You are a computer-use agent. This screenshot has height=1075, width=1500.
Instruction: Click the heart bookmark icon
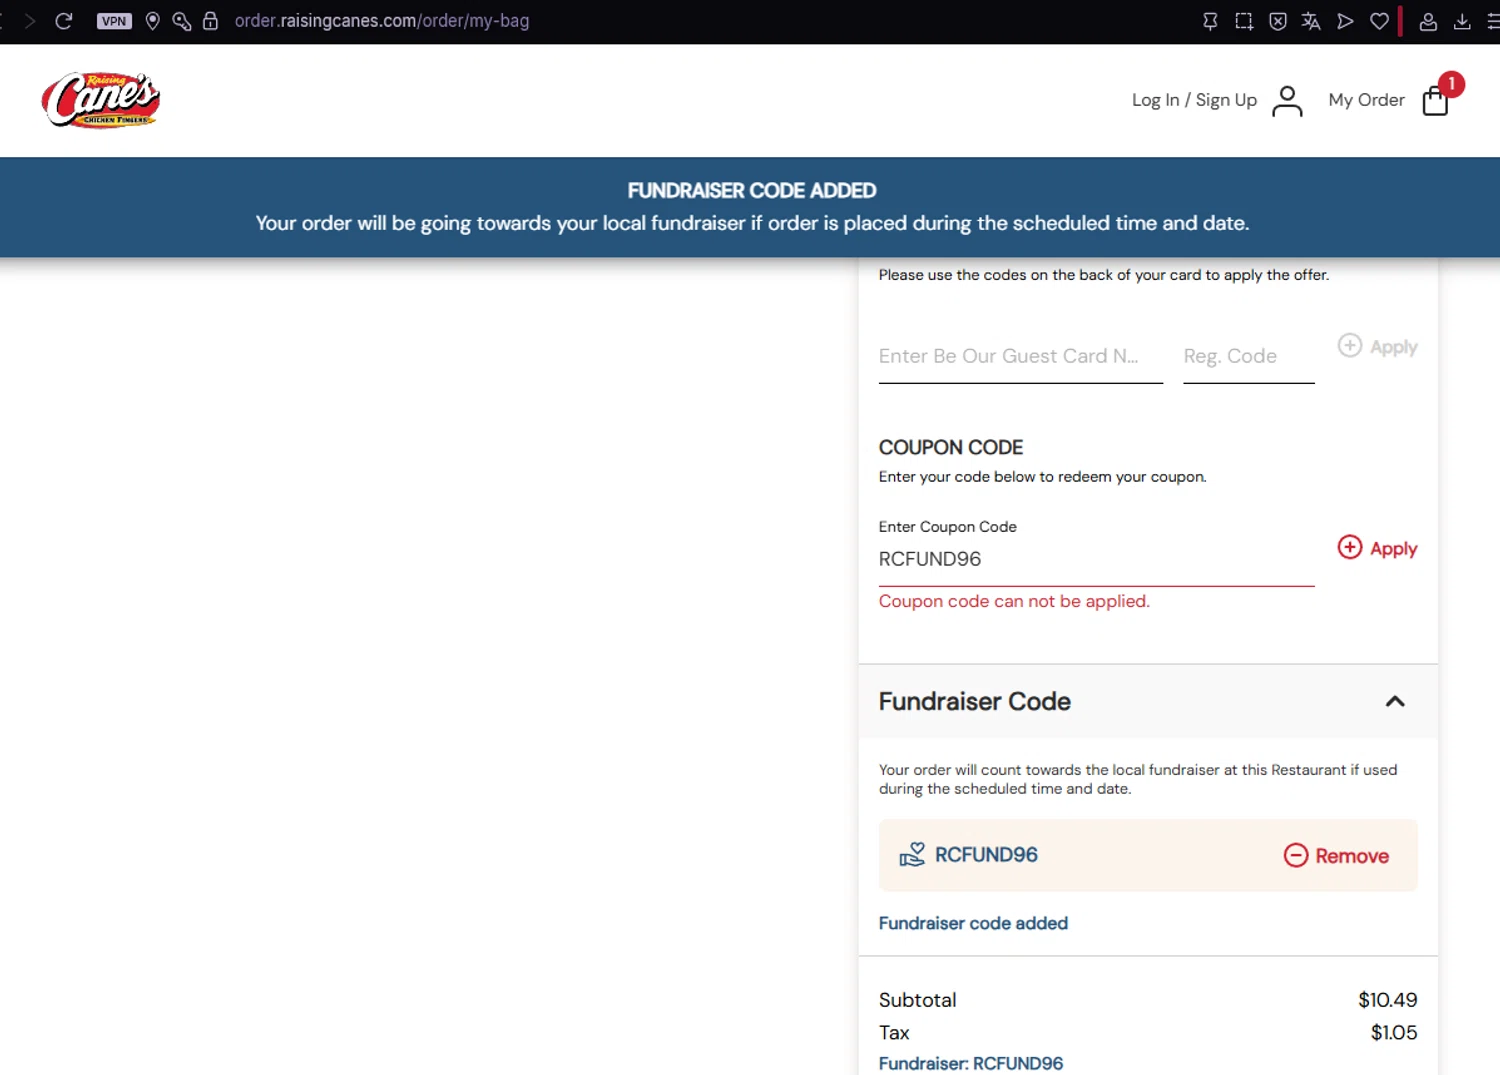coord(1379,21)
